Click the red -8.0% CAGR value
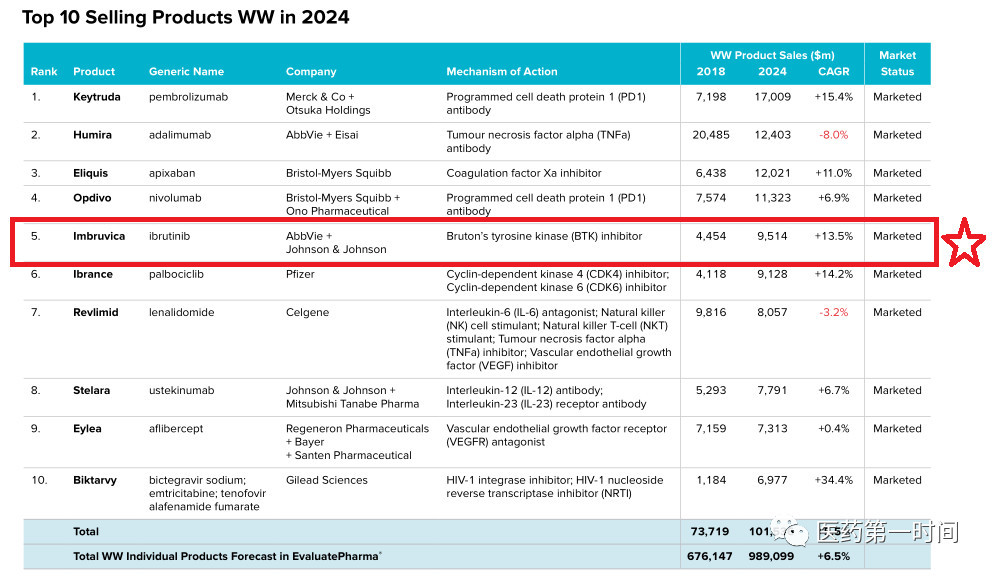 tap(833, 135)
